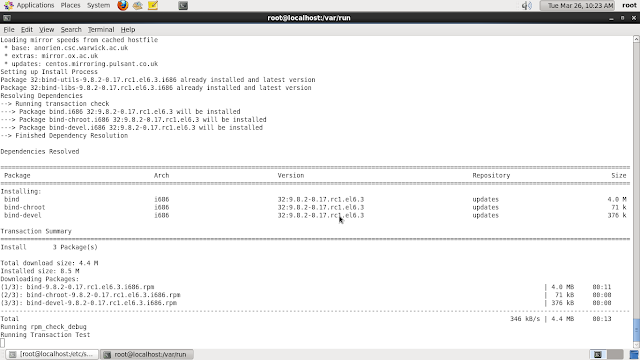This screenshot has height=360, width=640.
Task: Click 'Running rpm_check_debug' line
Action: pos(43,327)
